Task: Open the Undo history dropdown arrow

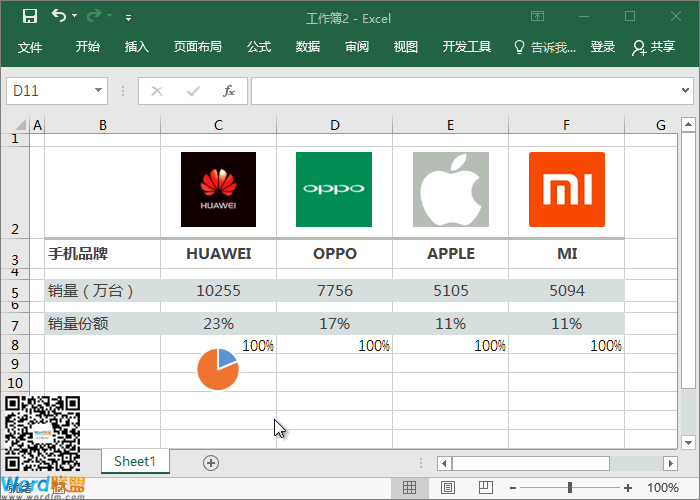Action: [75, 16]
